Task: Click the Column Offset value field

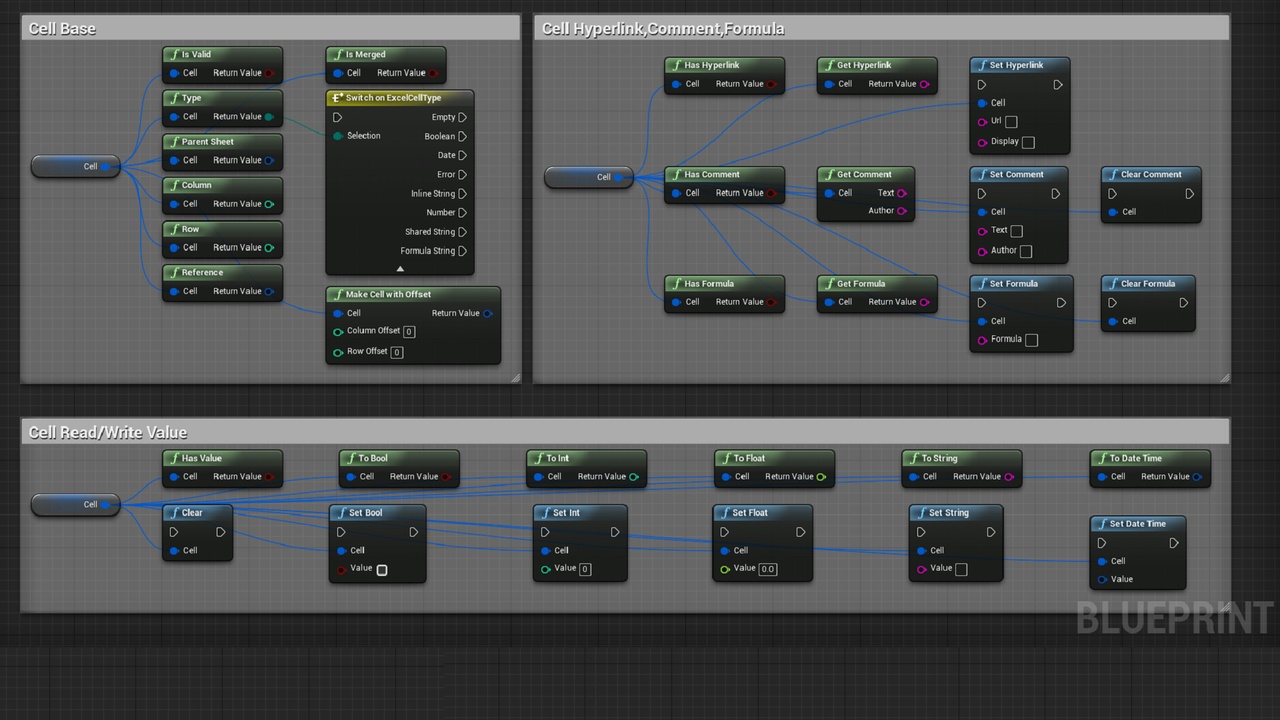Action: (x=409, y=331)
